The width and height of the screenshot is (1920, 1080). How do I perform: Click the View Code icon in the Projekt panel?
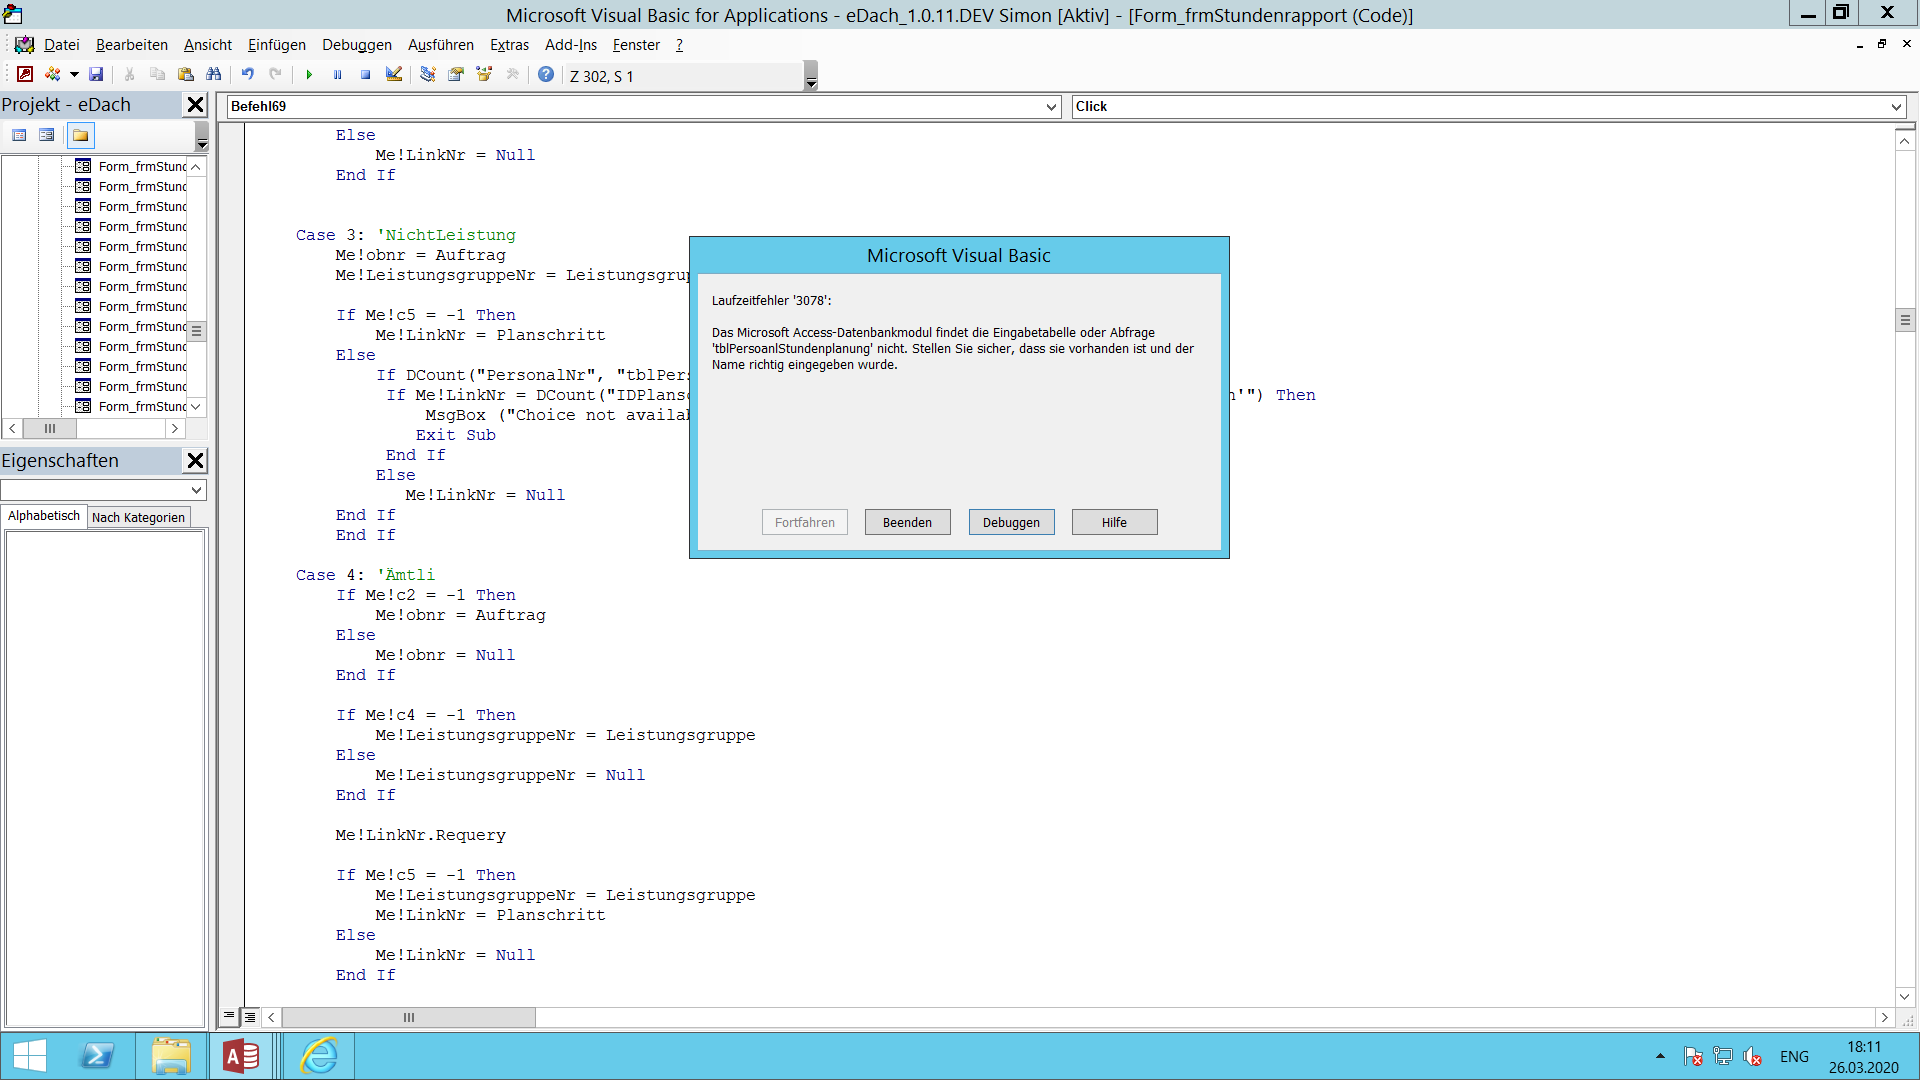pyautogui.click(x=19, y=135)
